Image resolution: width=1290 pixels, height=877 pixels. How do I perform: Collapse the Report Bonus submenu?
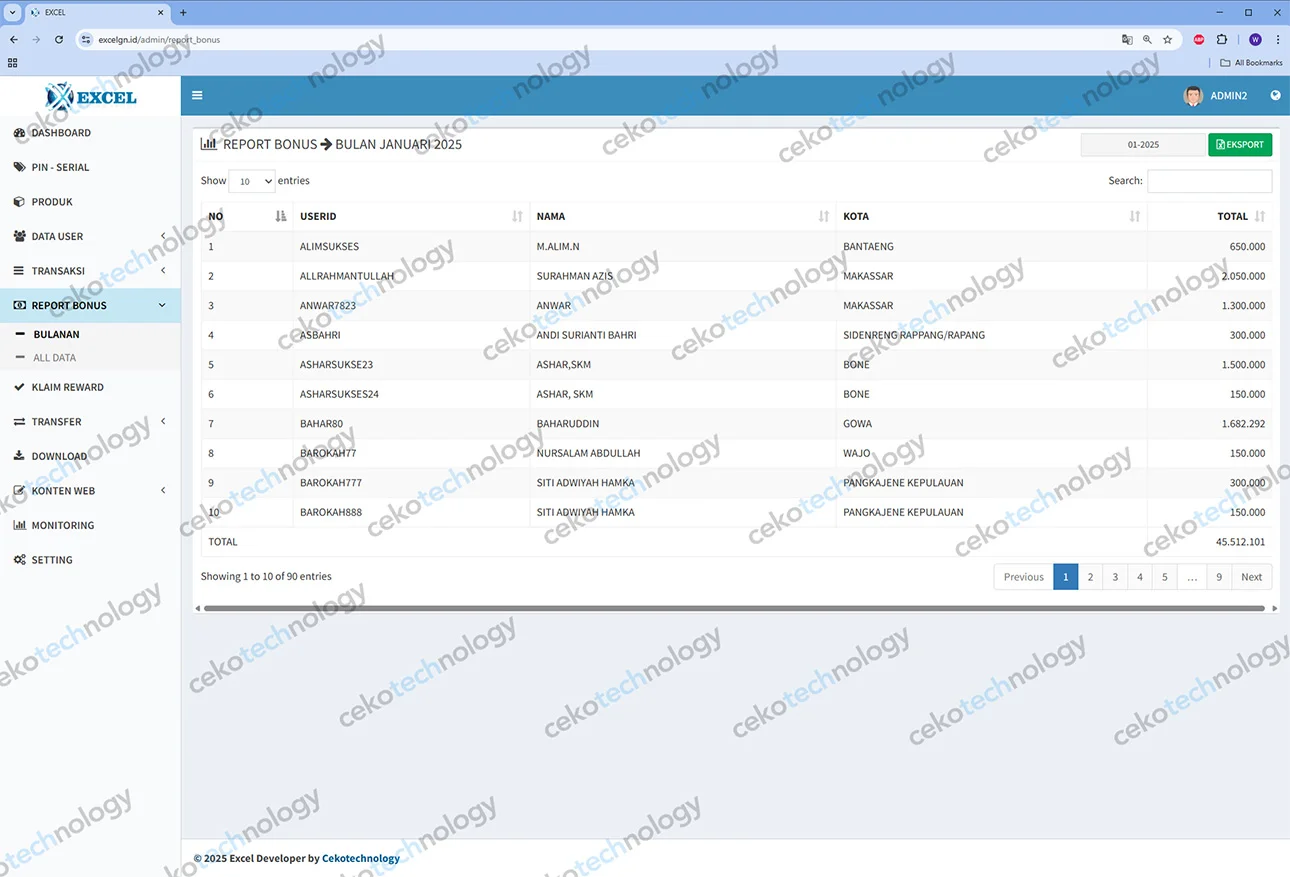click(90, 306)
